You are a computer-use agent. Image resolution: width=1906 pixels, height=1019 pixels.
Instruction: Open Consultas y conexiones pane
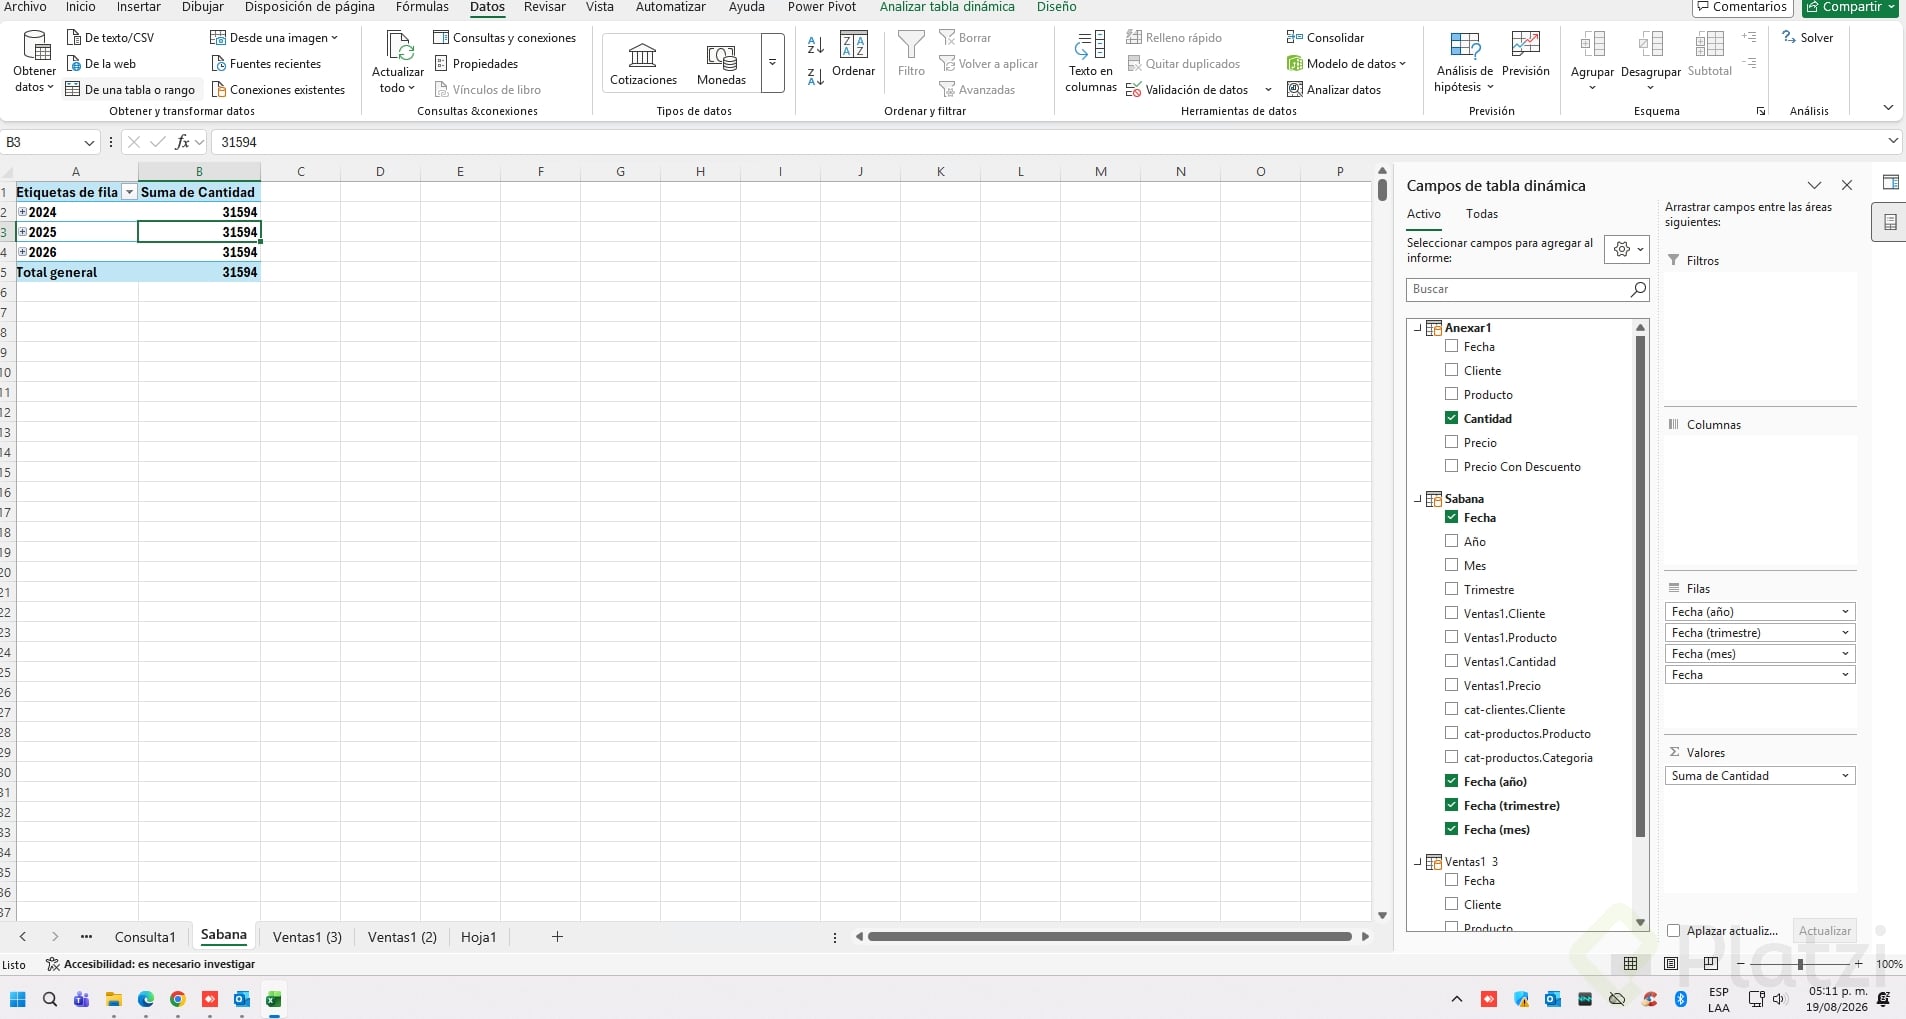pos(505,38)
